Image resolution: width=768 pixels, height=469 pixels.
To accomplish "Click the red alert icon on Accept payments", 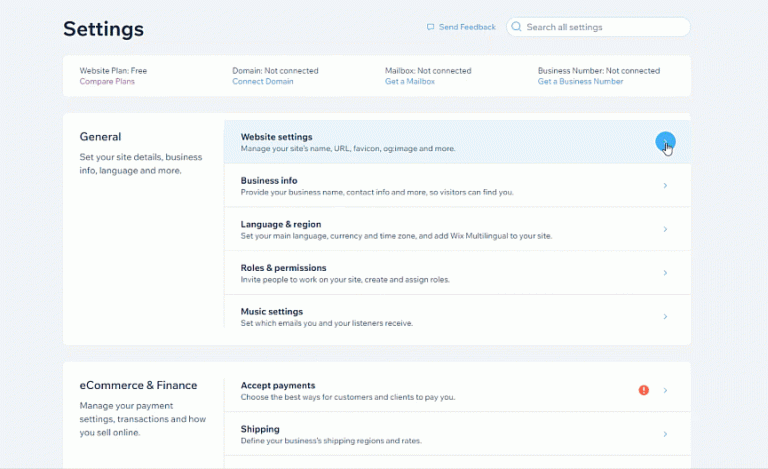I will (644, 390).
